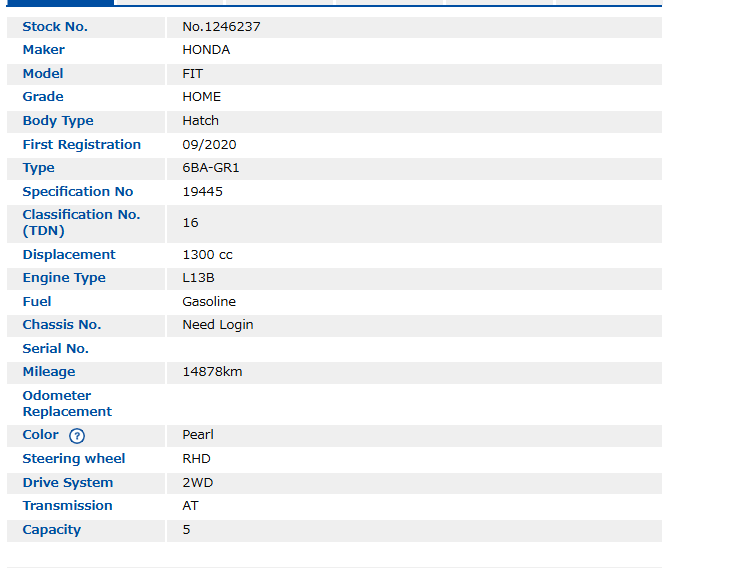Screen dimensions: 731x568
Task: Click the RHD steering wheel value
Action: tap(196, 459)
